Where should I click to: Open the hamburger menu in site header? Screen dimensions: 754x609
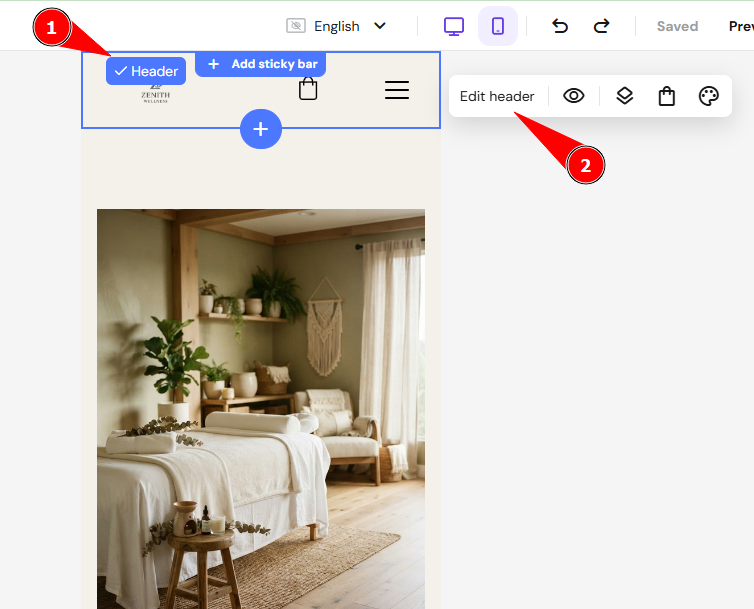click(397, 90)
